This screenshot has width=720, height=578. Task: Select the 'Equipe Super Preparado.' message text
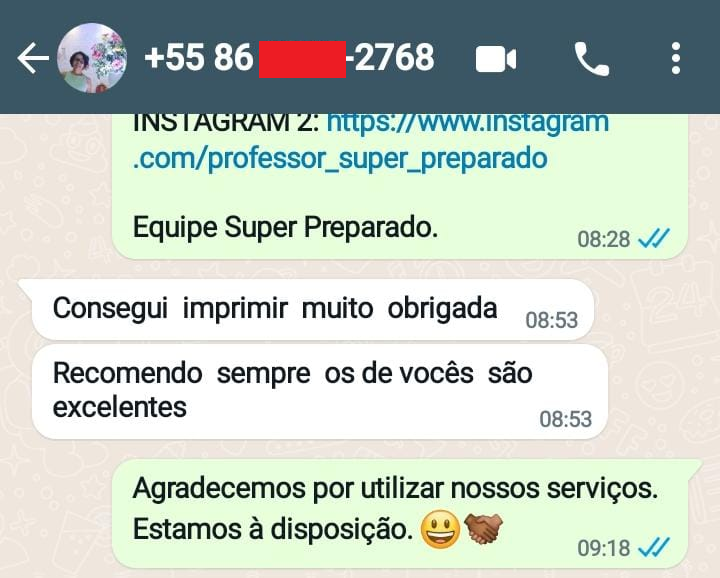(x=285, y=227)
